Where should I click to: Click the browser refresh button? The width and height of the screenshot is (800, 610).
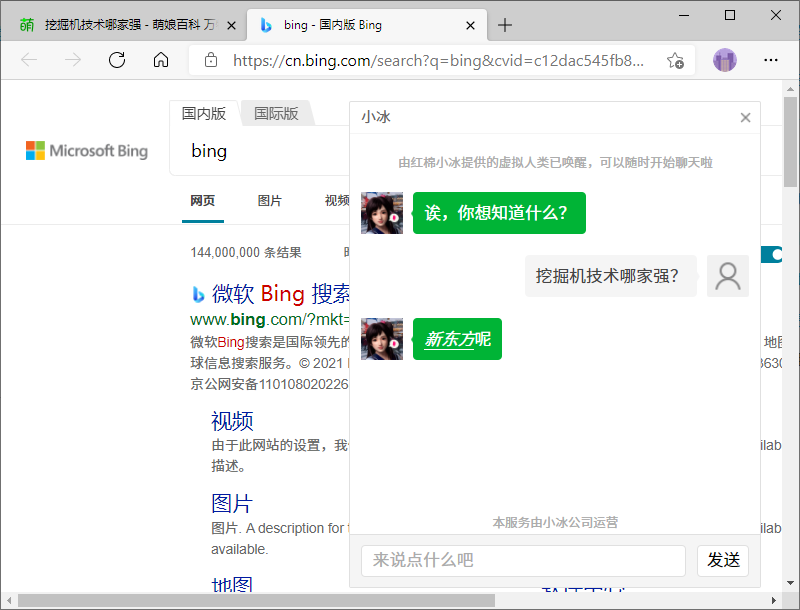[117, 60]
